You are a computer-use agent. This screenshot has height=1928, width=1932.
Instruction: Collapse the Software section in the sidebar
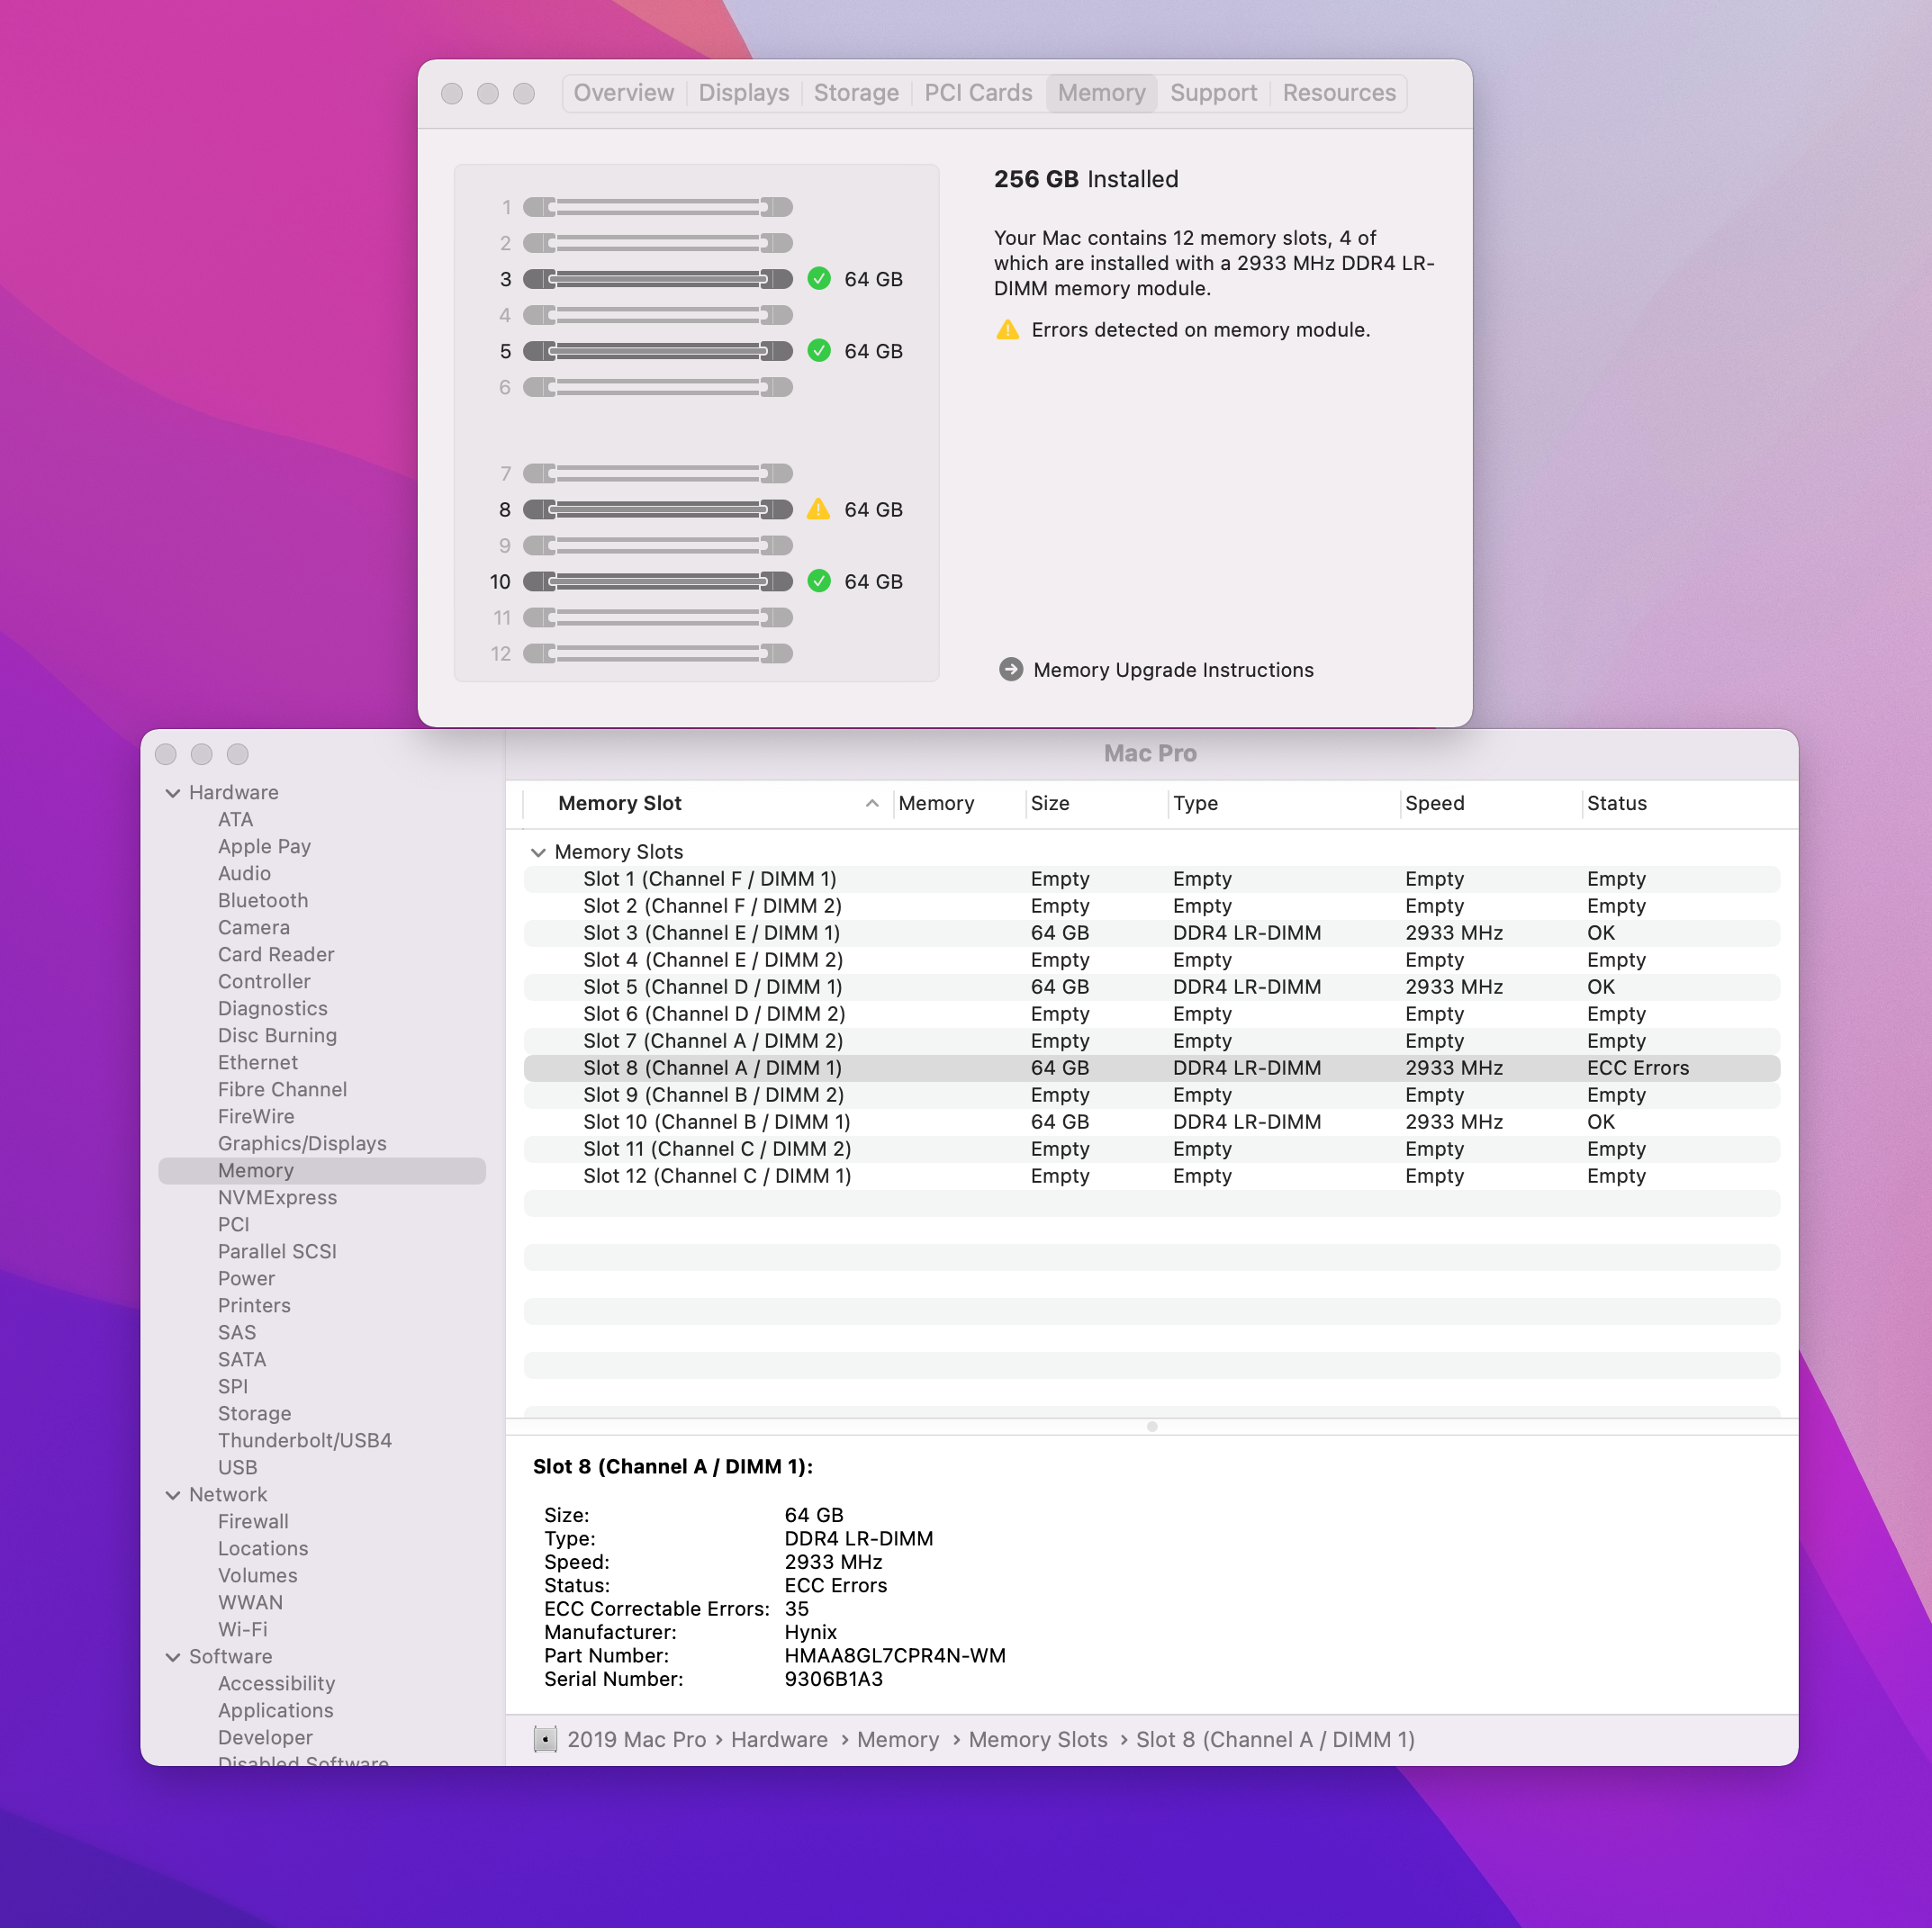tap(173, 1657)
